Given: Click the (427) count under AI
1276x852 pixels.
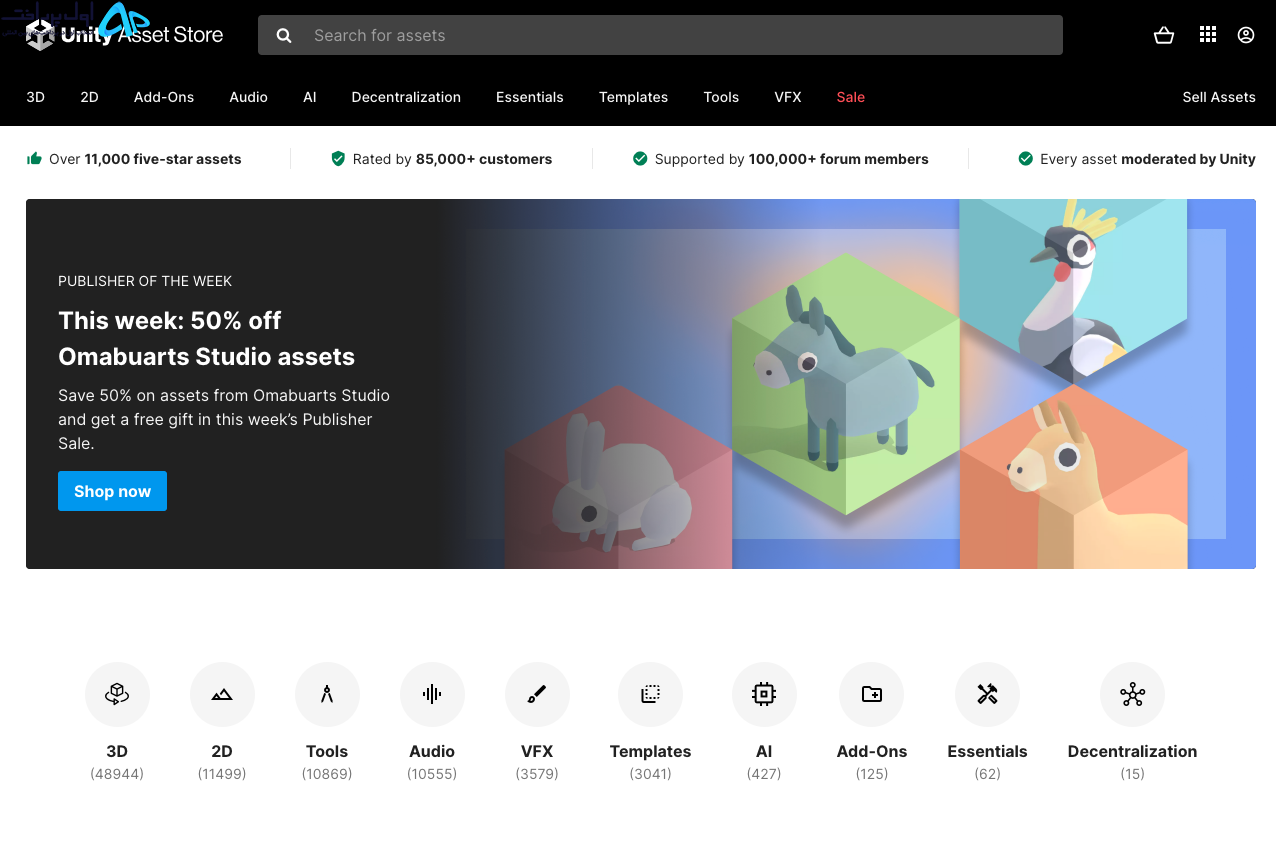Looking at the screenshot, I should [764, 774].
